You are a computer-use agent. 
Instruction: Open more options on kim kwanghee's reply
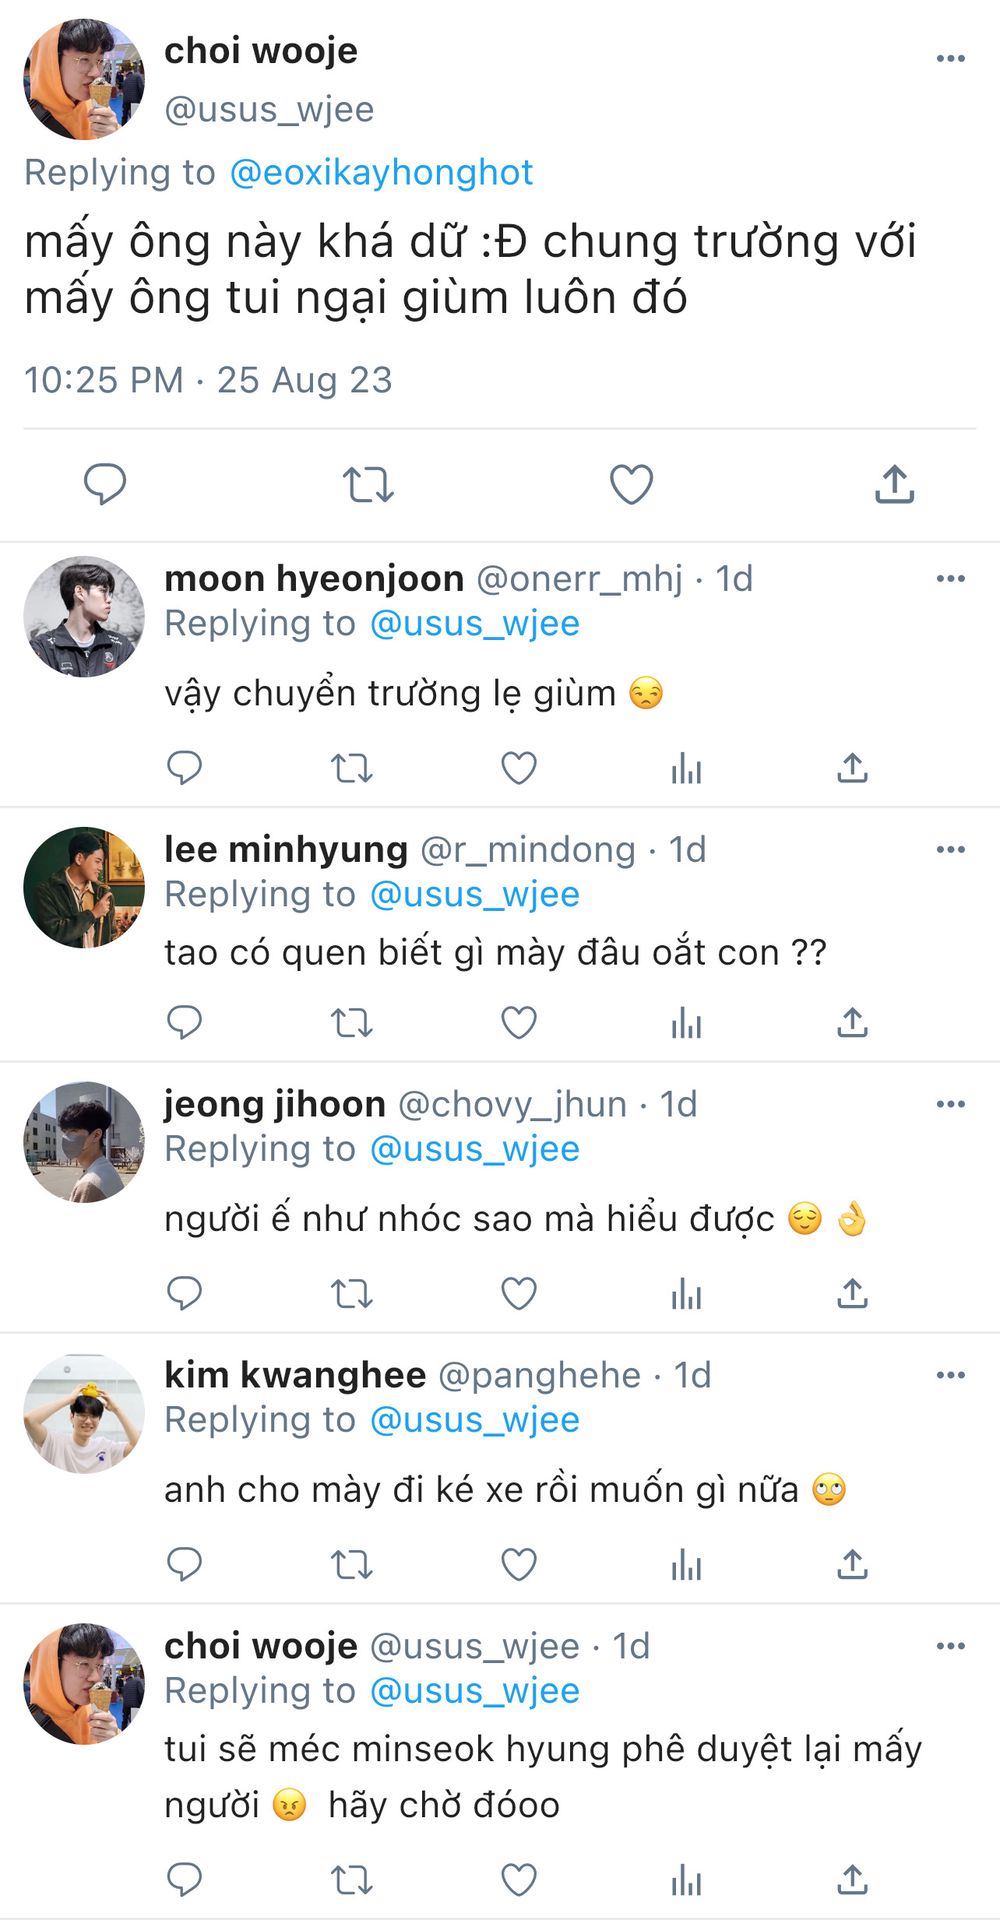(x=950, y=1375)
